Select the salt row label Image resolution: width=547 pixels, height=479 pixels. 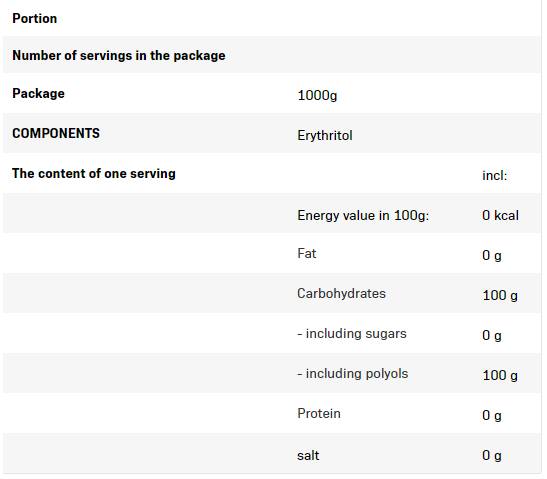(x=308, y=456)
